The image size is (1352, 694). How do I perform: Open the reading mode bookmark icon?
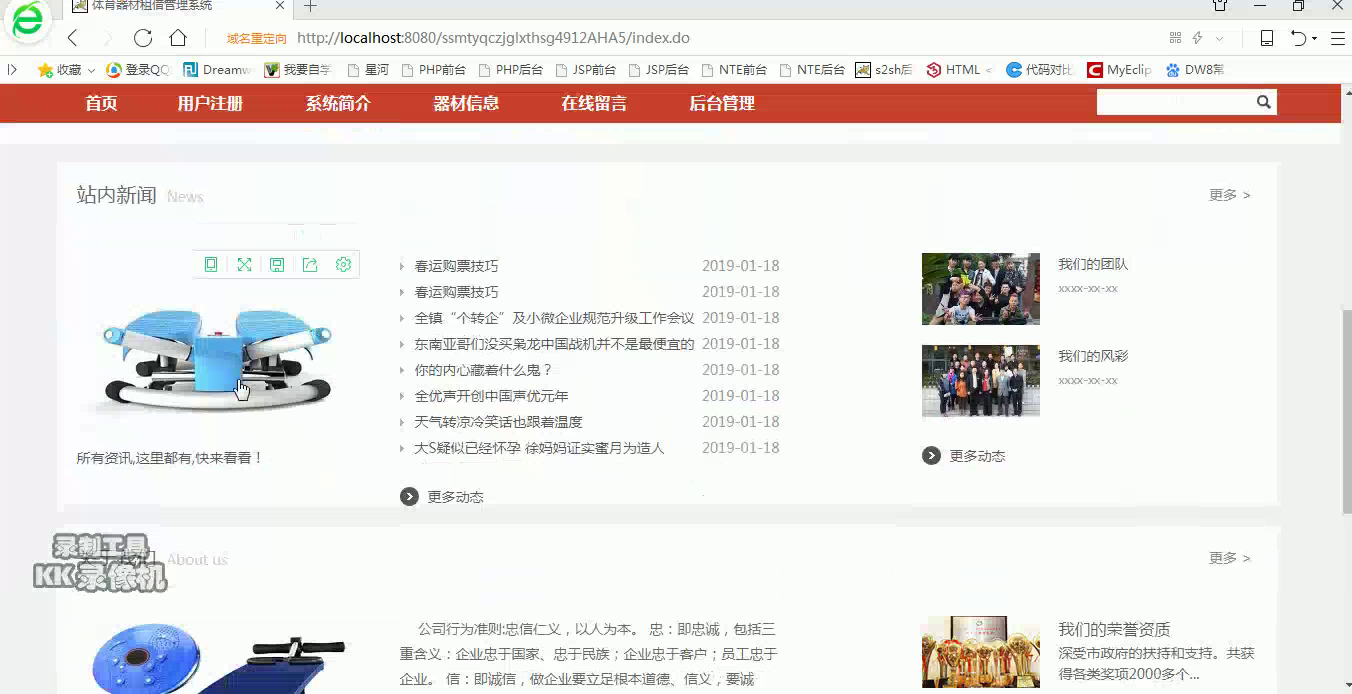[x=1266, y=38]
